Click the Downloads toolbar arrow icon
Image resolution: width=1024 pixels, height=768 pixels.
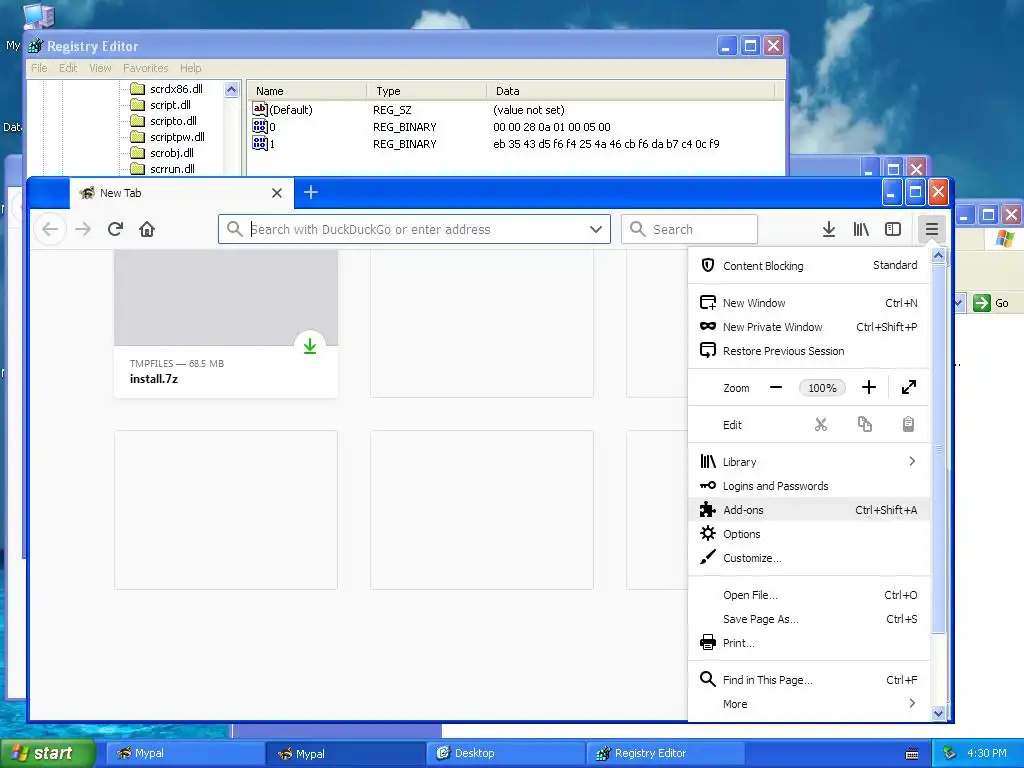coord(829,229)
